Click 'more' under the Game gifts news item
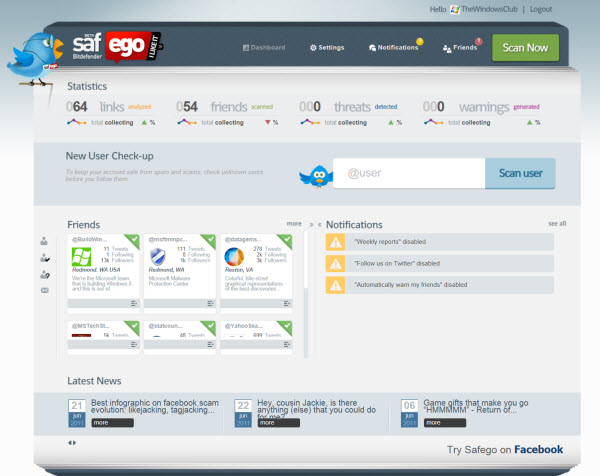600x476 pixels. coord(445,423)
